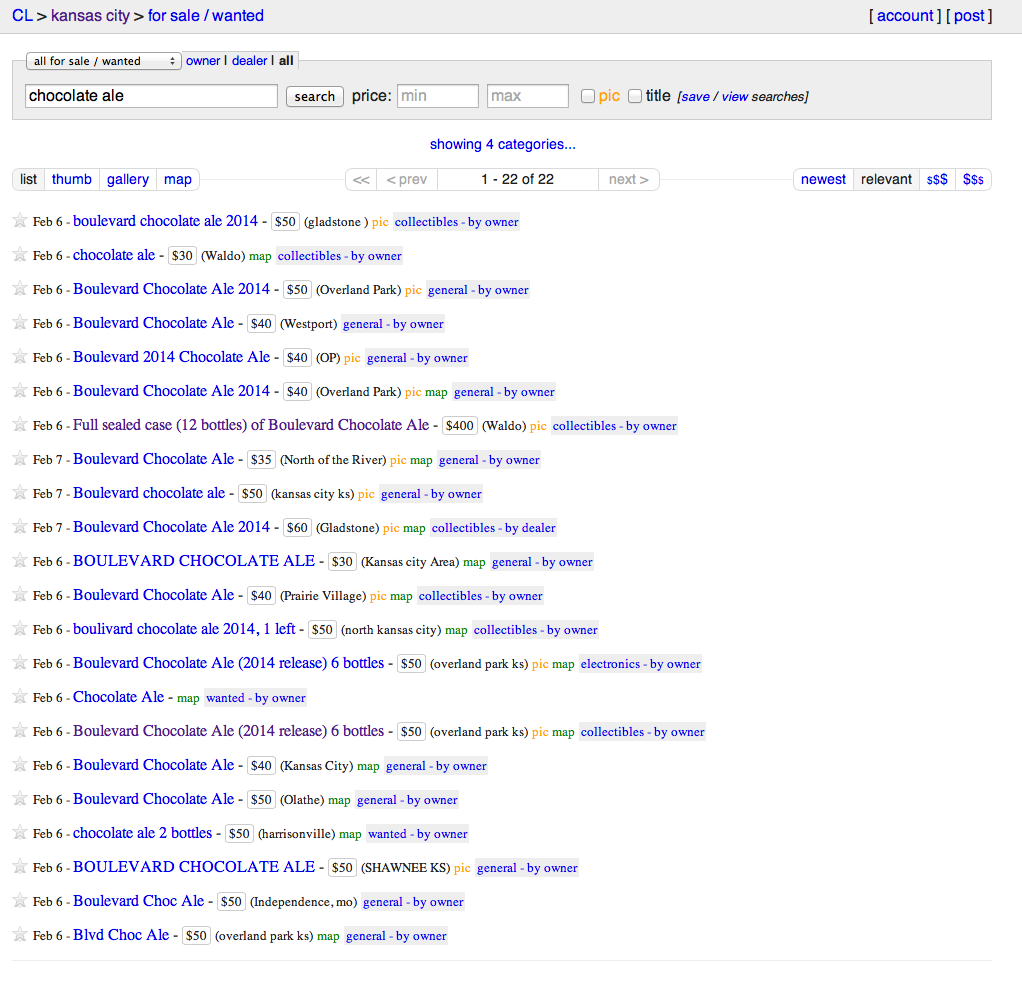
Task: Click the post link
Action: 969,16
